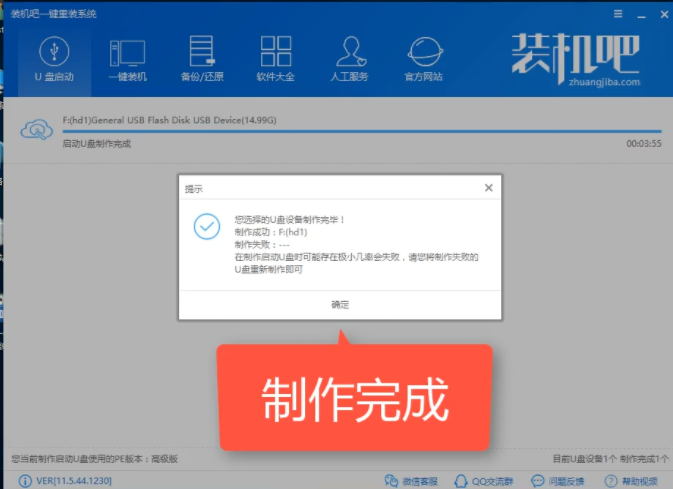Image resolution: width=673 pixels, height=489 pixels.
Task: Open the 备份/还原 tab
Action: 202,60
